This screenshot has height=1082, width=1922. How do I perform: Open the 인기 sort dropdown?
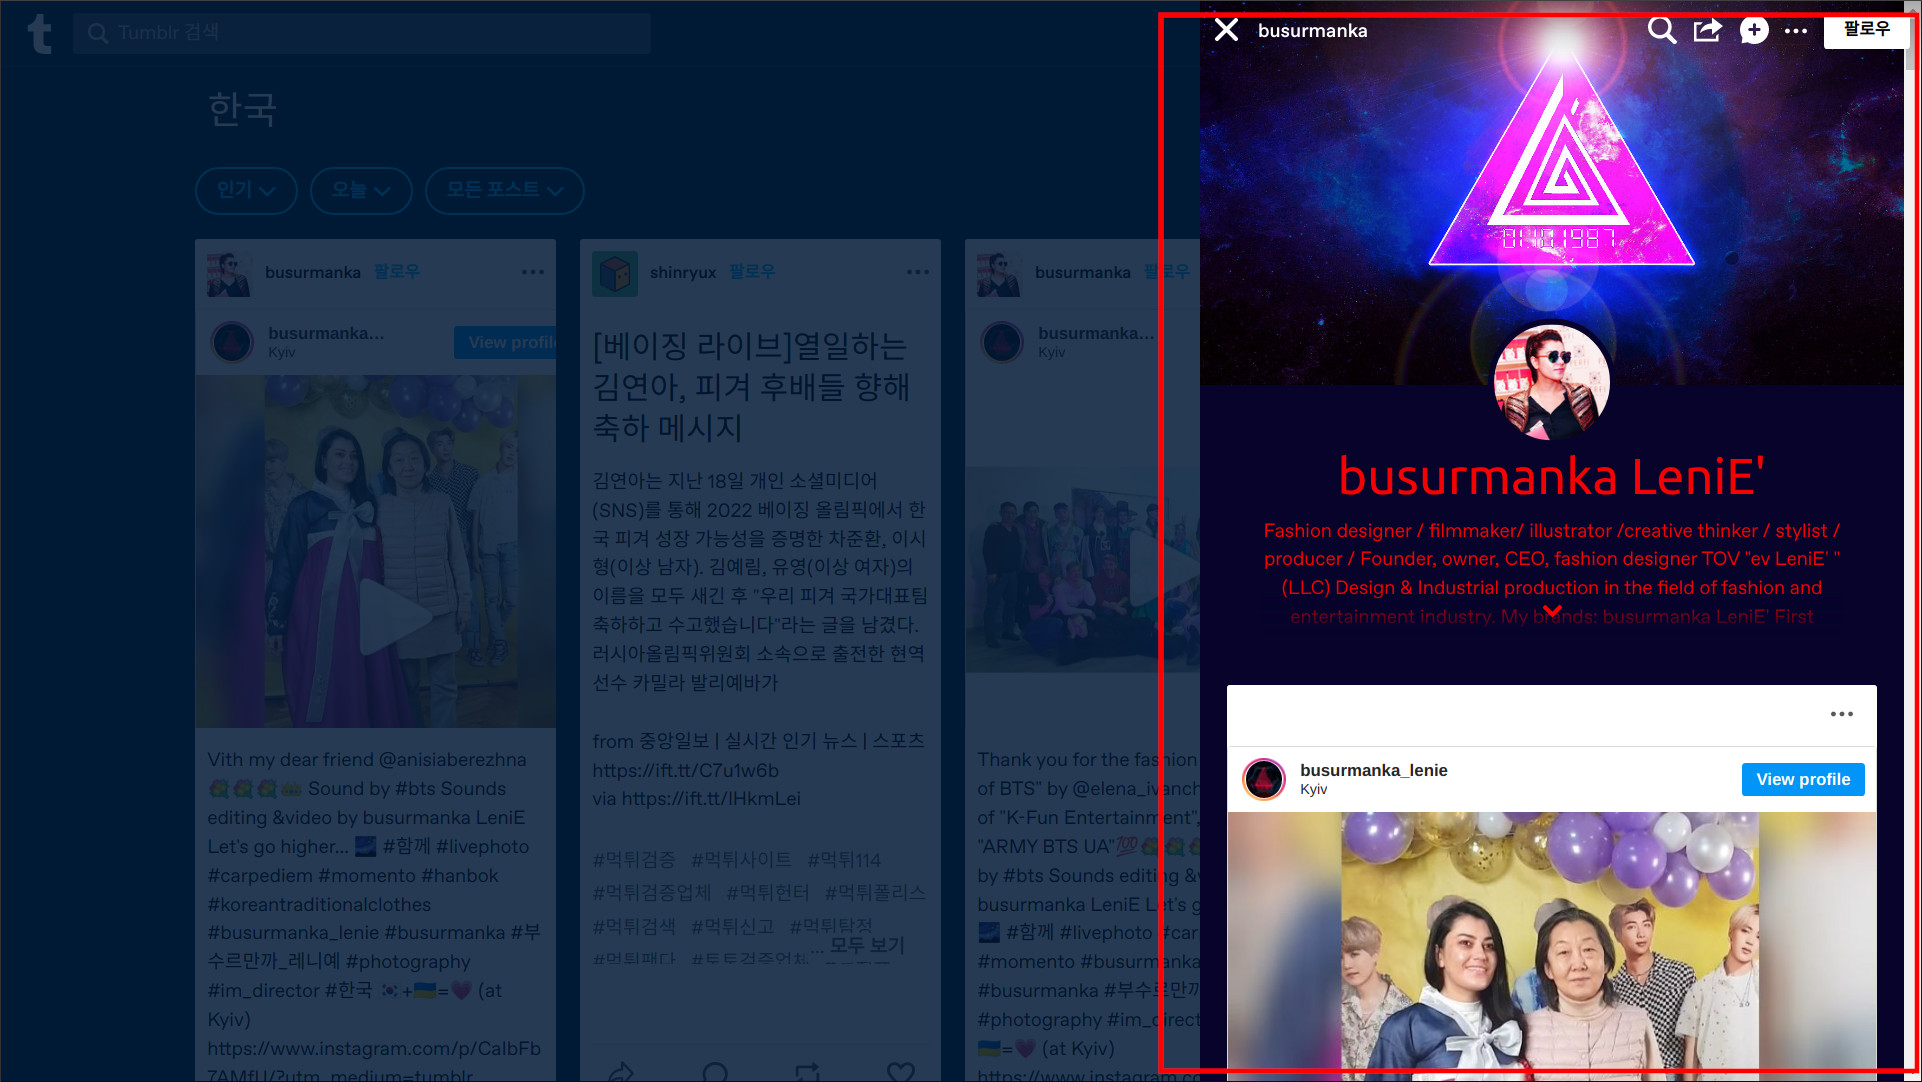coord(246,190)
